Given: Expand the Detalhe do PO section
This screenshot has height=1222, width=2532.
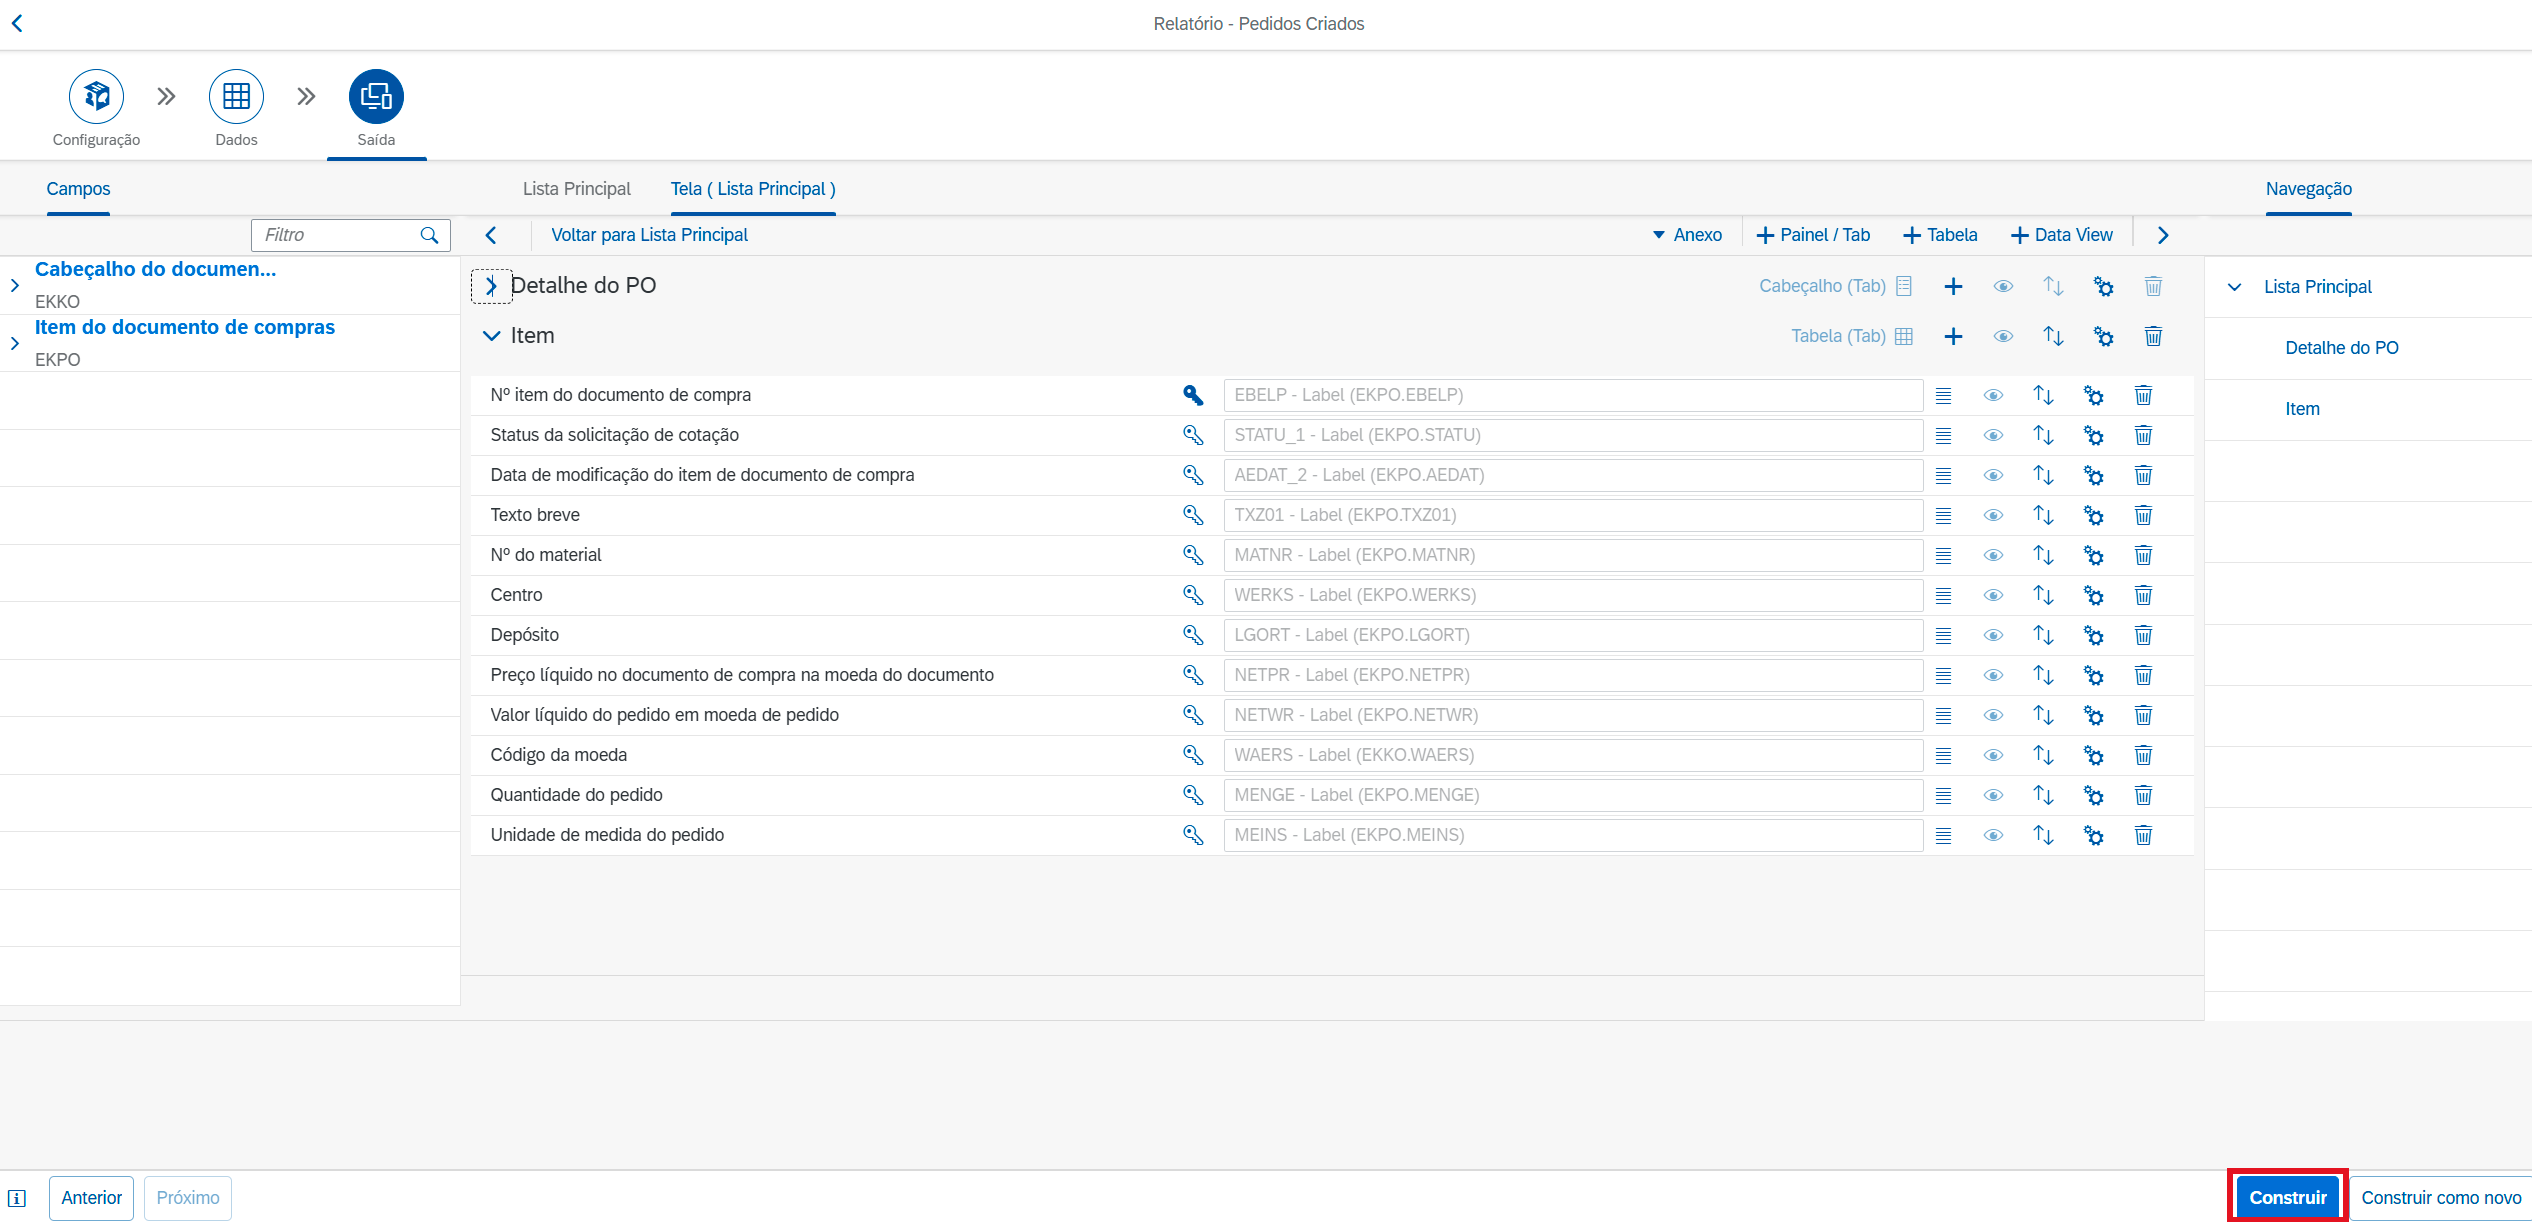Looking at the screenshot, I should (491, 286).
